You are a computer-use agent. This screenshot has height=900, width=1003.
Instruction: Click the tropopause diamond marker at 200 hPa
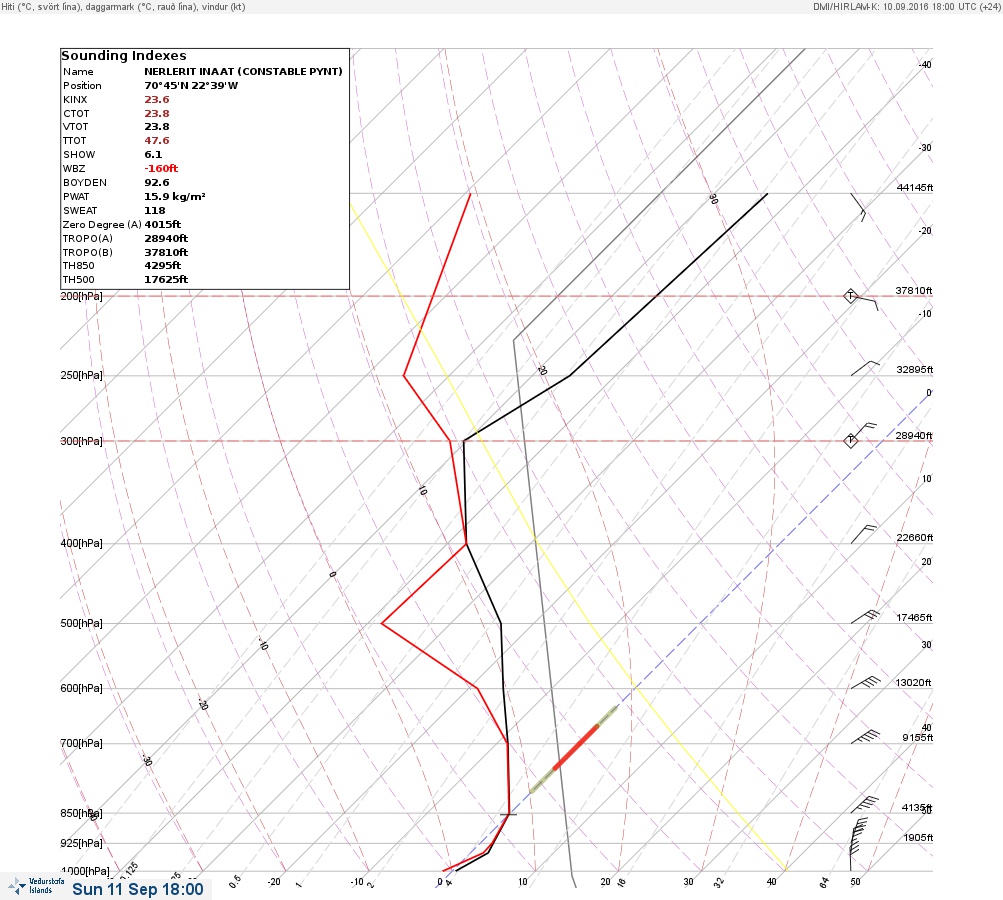(x=850, y=296)
